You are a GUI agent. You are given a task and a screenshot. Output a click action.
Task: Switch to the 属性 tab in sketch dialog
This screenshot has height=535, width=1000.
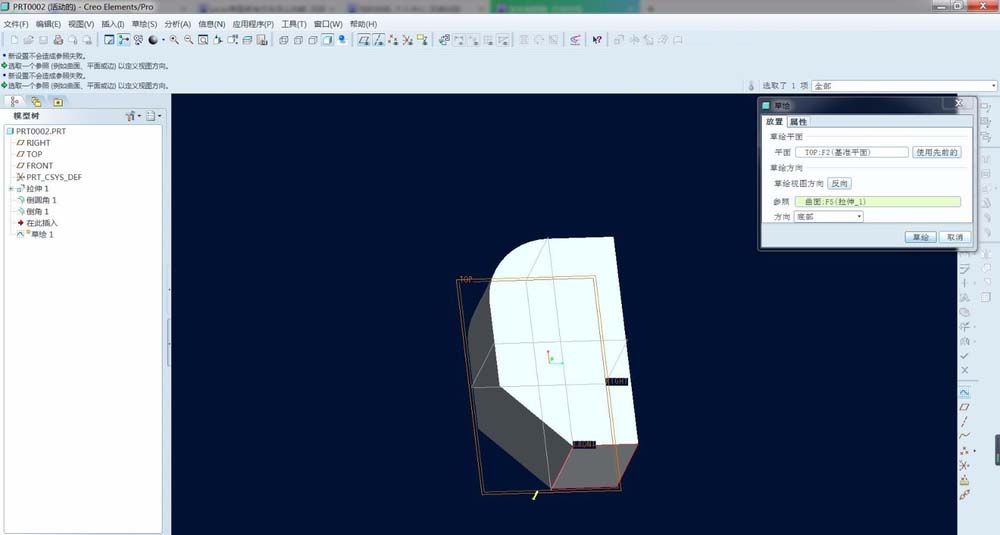798,122
